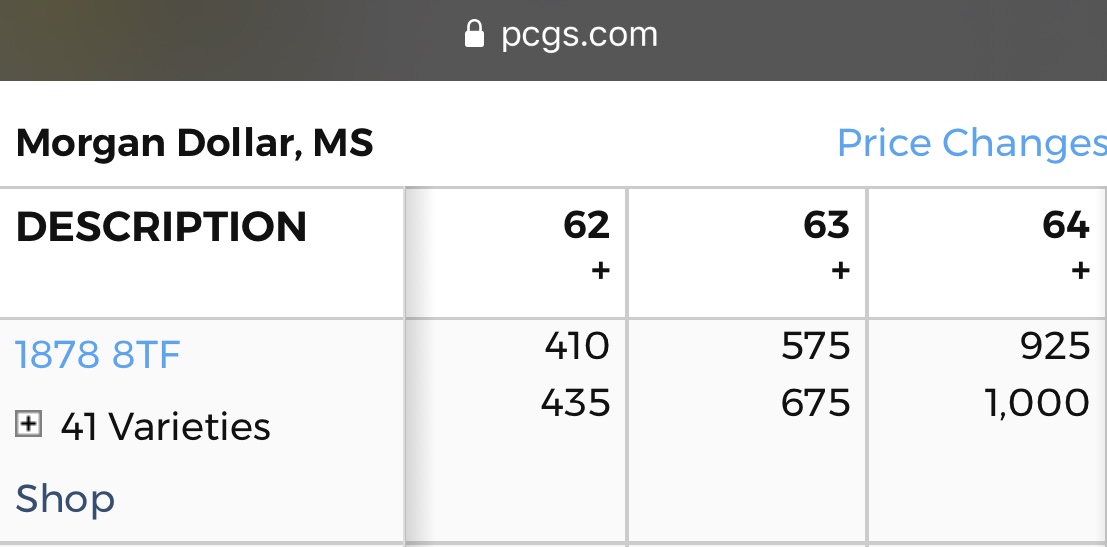Click the plus sign under grade 62
The image size is (1107, 547).
pos(600,270)
